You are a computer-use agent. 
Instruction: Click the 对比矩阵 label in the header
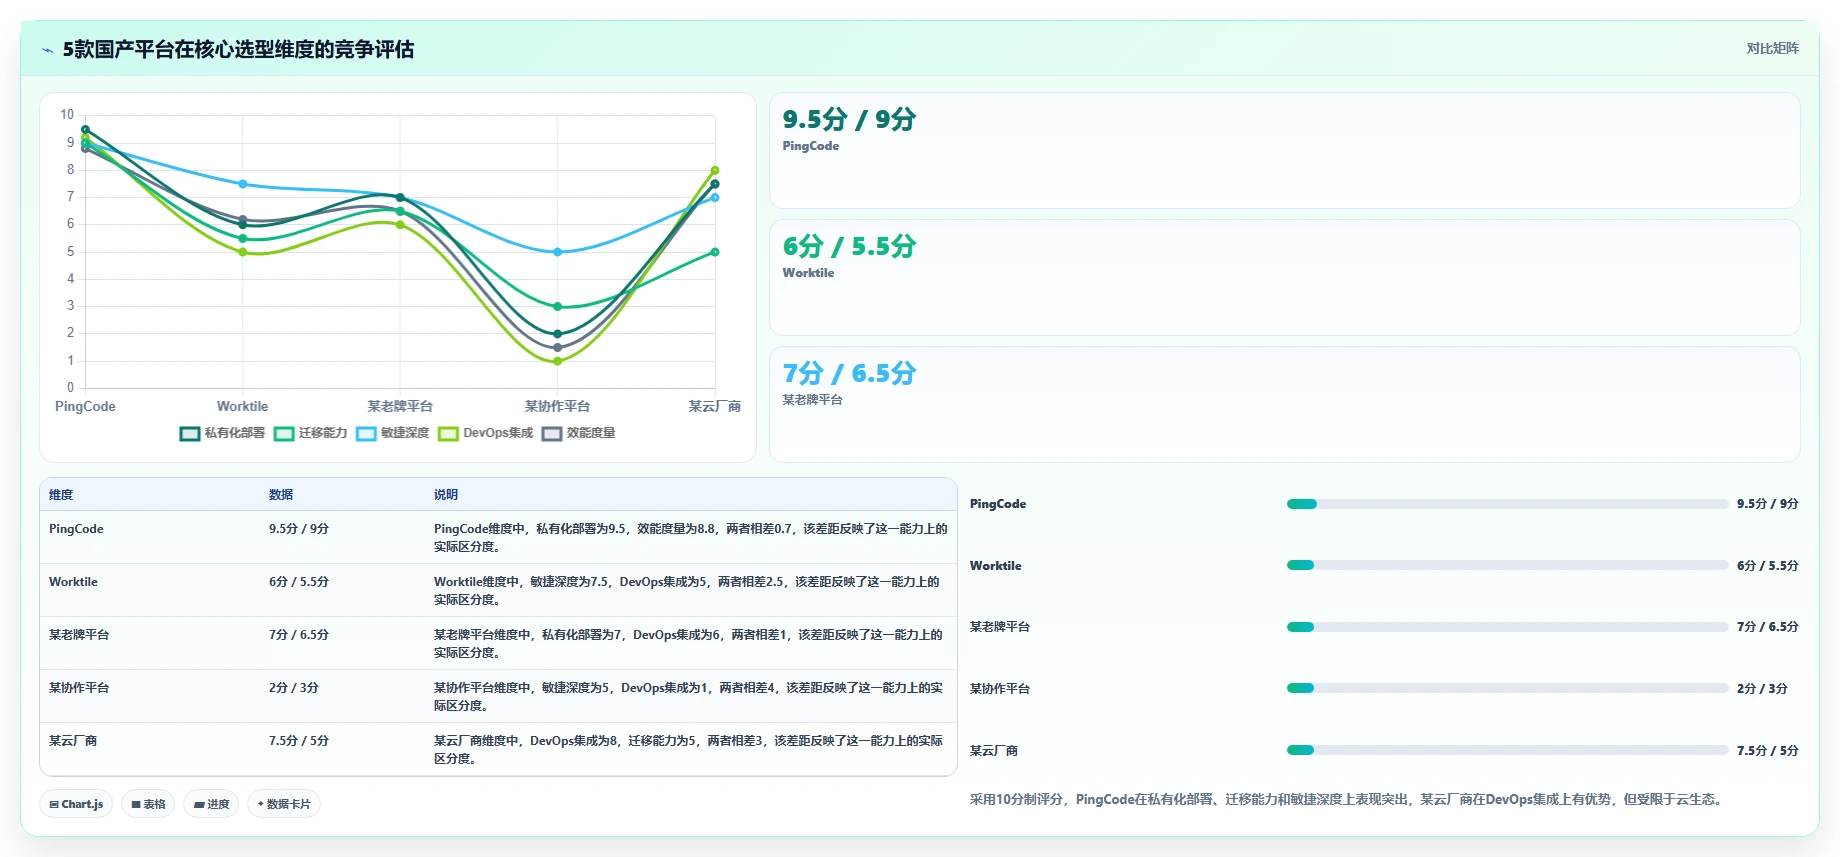tap(1772, 48)
